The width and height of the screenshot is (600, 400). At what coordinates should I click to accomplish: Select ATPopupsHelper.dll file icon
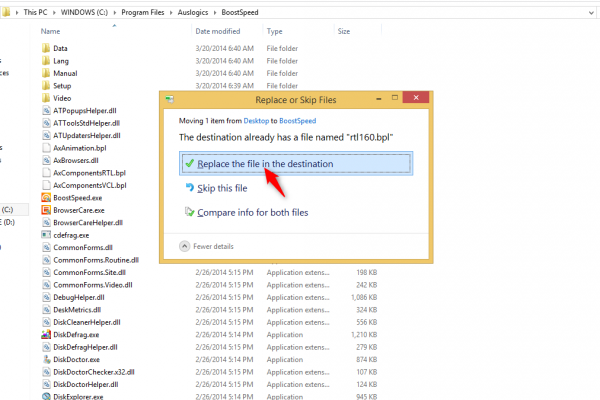point(46,110)
